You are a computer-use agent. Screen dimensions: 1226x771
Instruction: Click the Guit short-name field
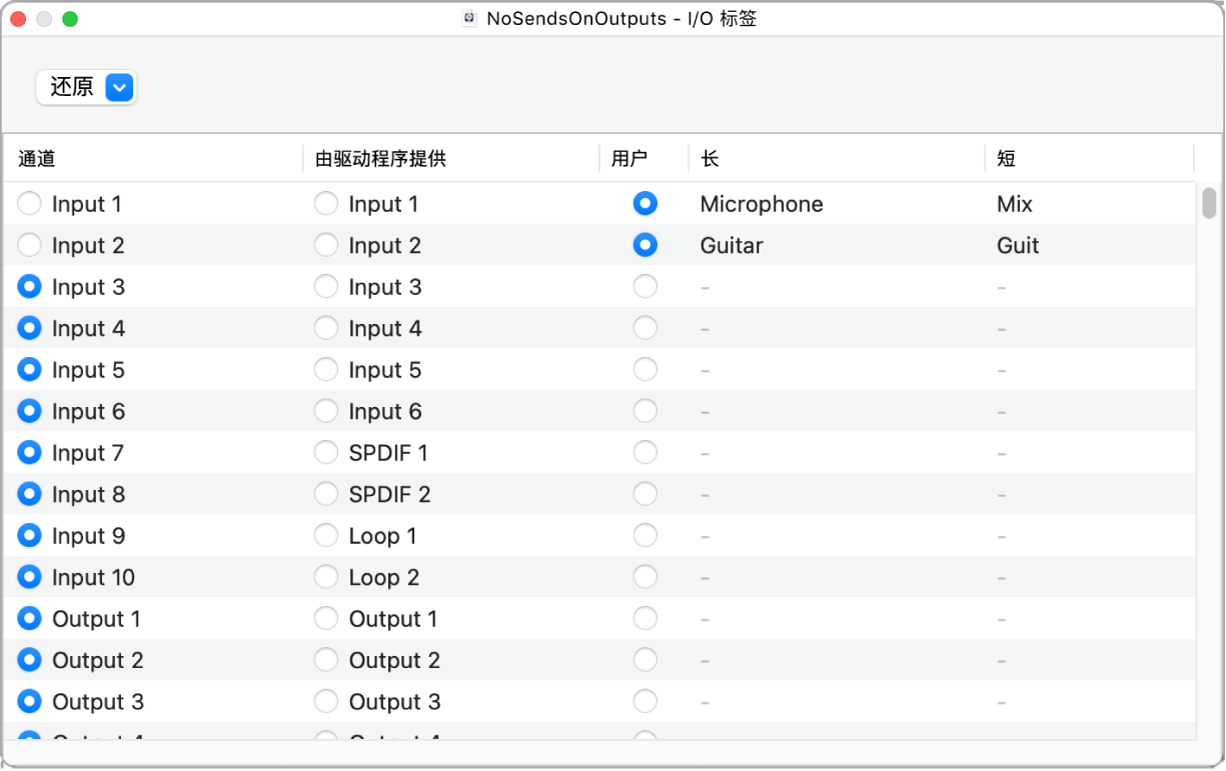[x=1016, y=245]
